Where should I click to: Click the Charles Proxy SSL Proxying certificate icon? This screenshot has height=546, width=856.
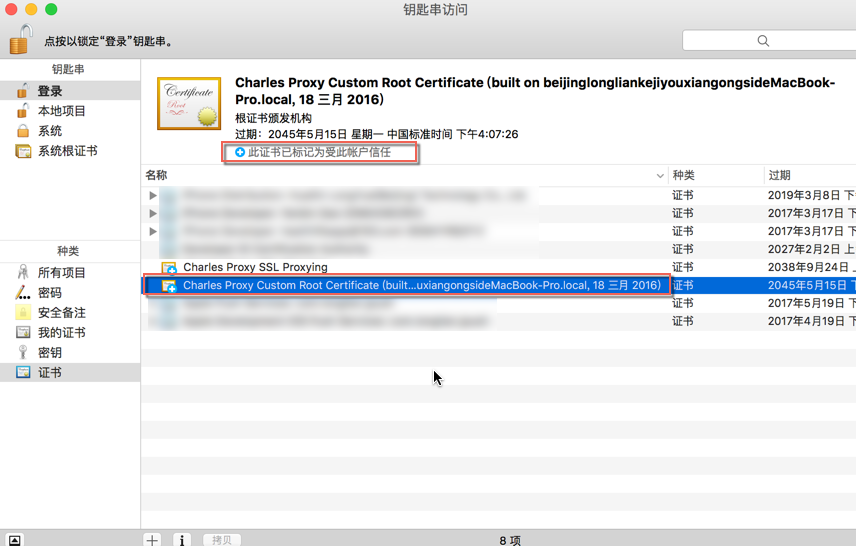[x=169, y=268]
